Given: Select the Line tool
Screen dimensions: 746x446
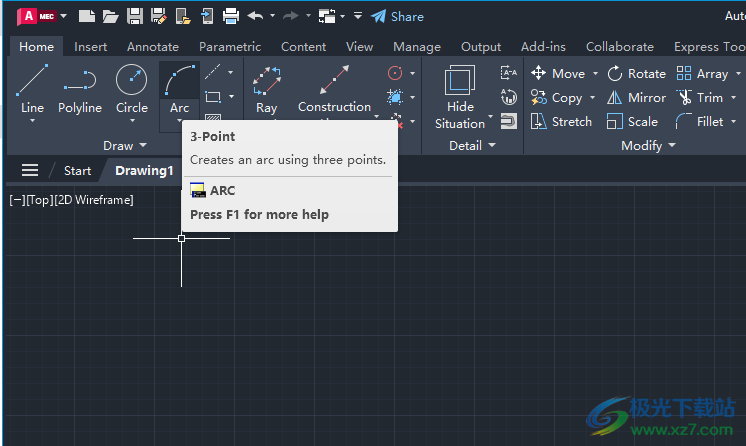Looking at the screenshot, I should tap(32, 89).
